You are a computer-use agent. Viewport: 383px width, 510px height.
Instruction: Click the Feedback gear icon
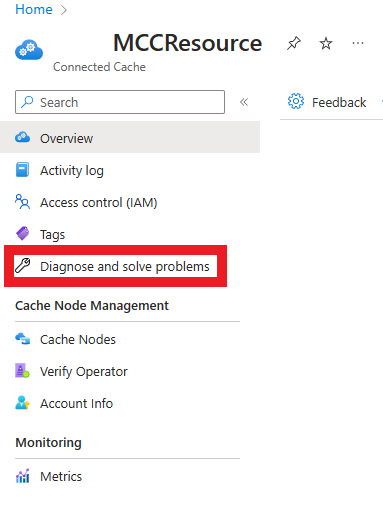pyautogui.click(x=296, y=101)
